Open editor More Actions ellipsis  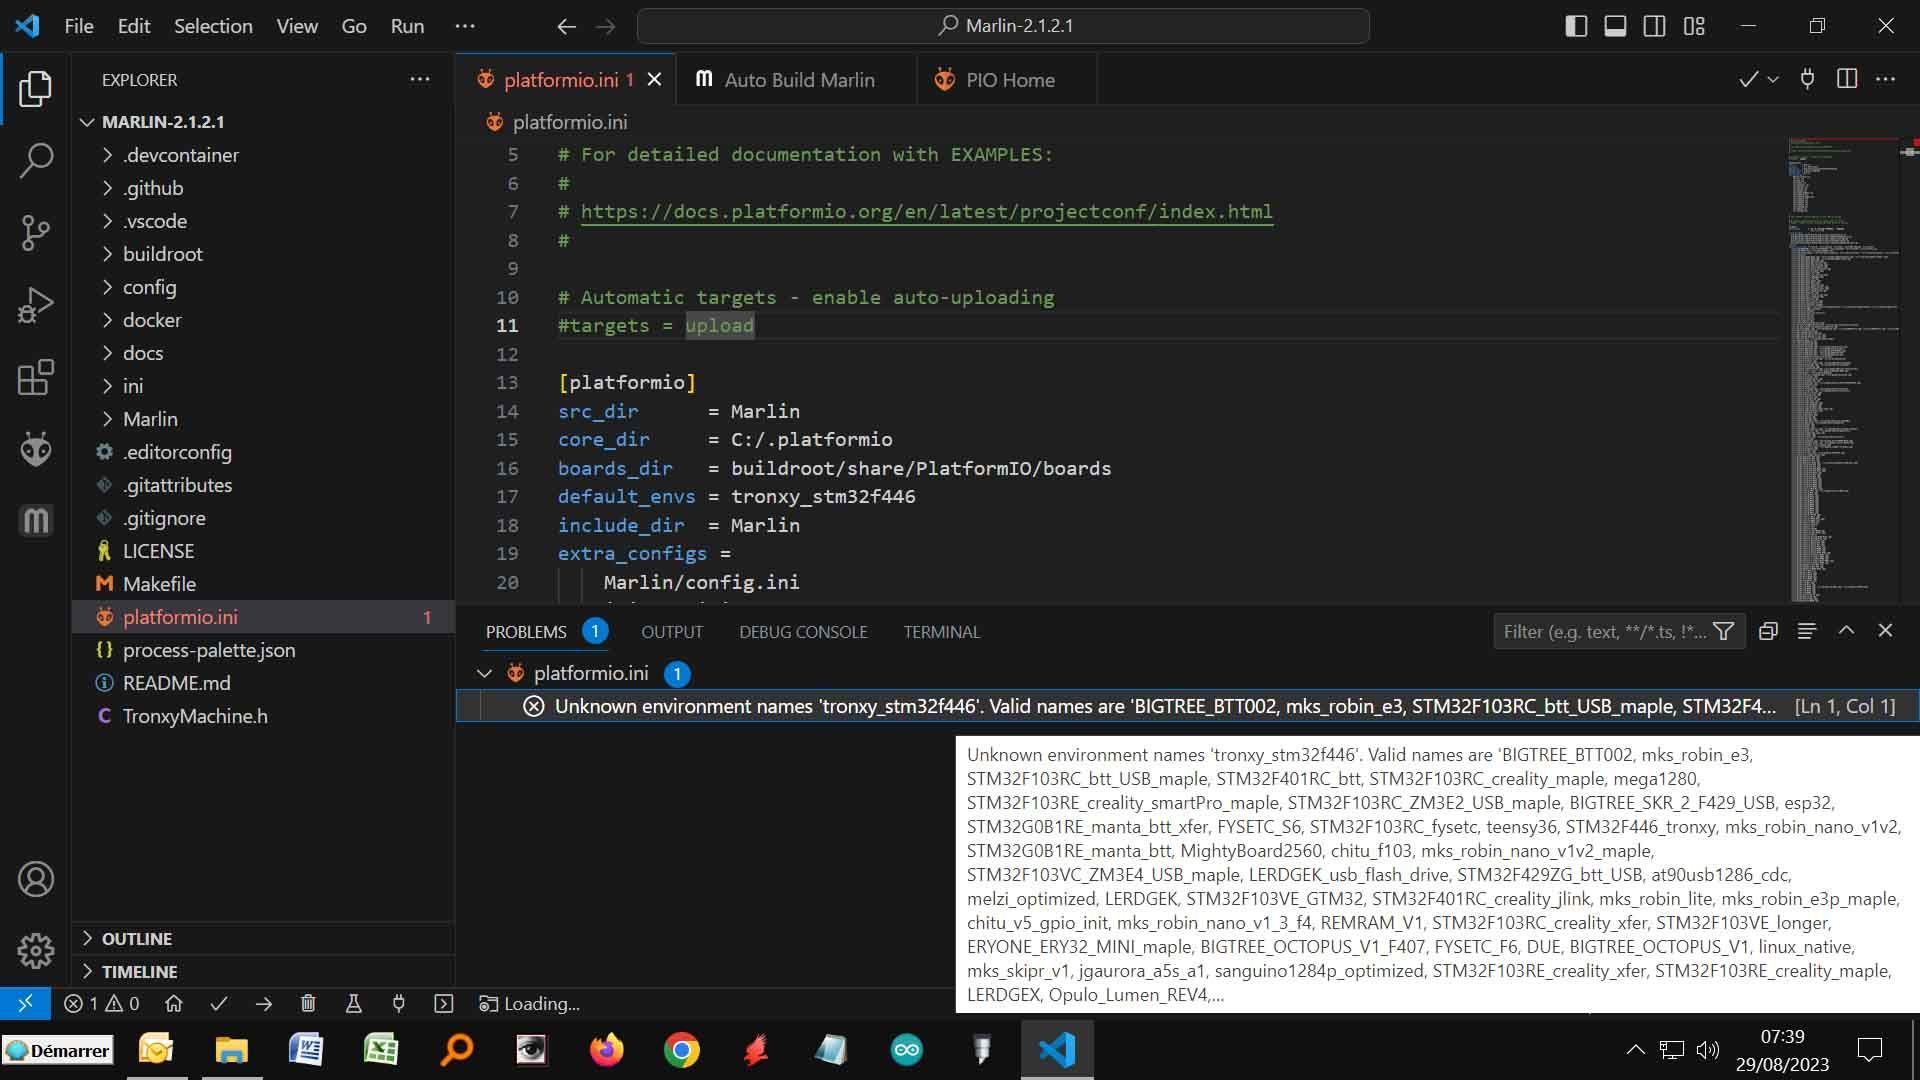coord(1886,79)
